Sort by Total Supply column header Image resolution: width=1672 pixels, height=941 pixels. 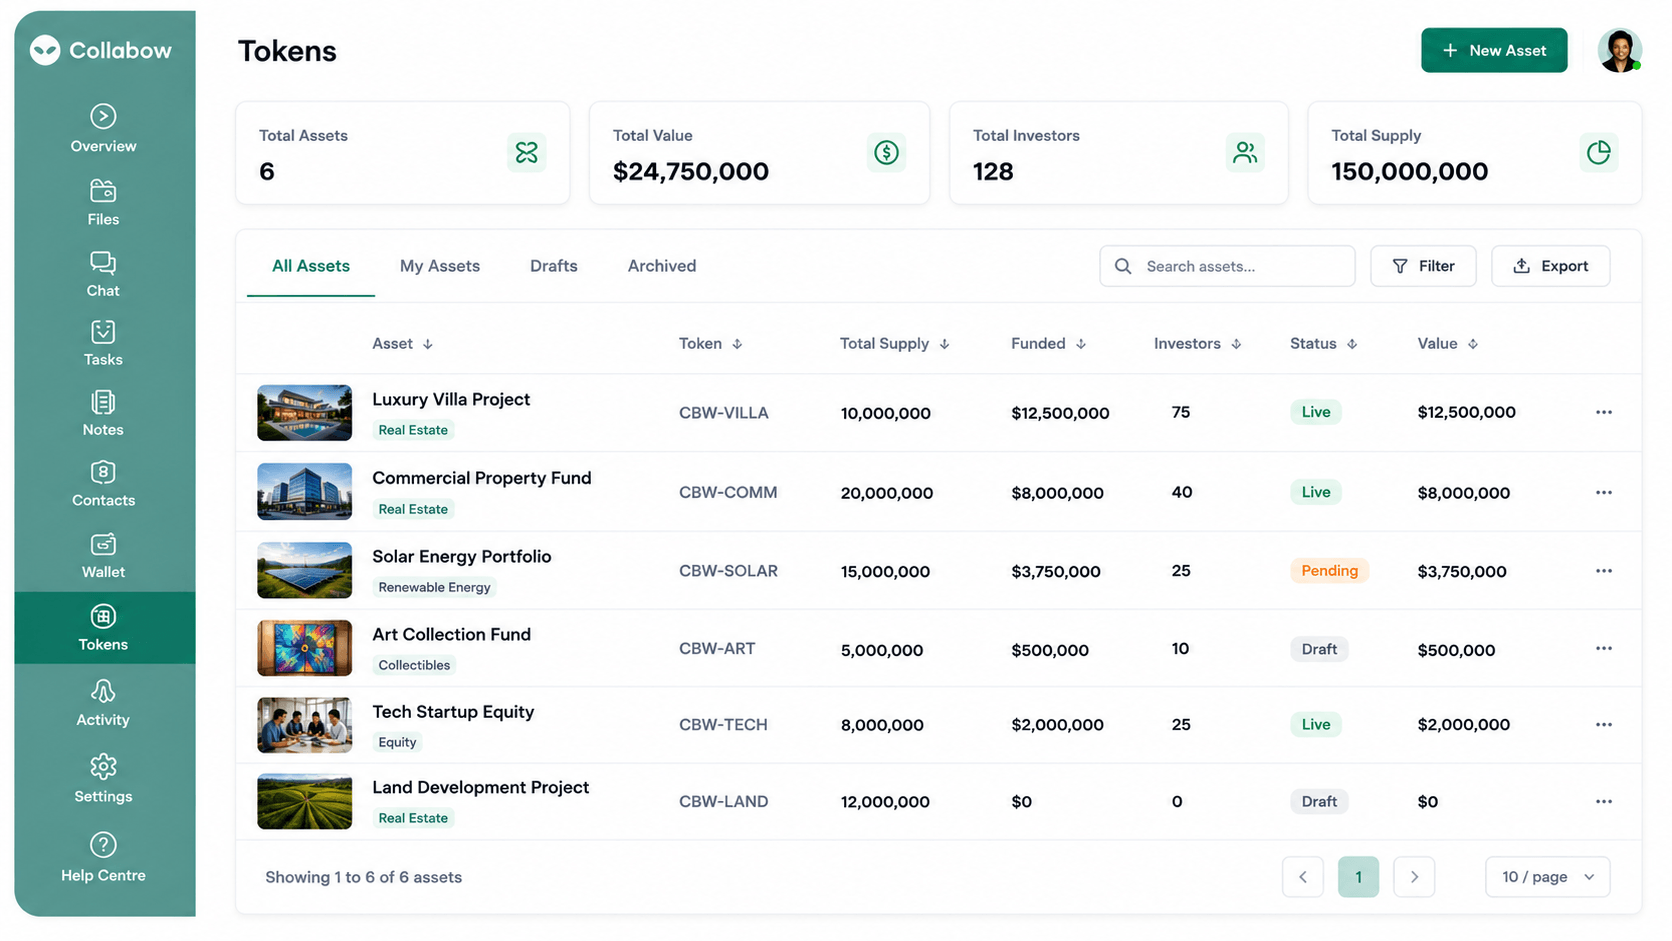894,343
